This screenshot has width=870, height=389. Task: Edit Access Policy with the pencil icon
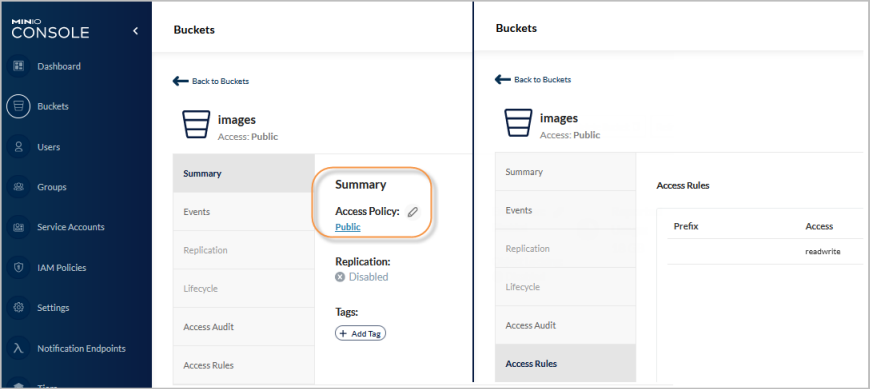pos(412,211)
